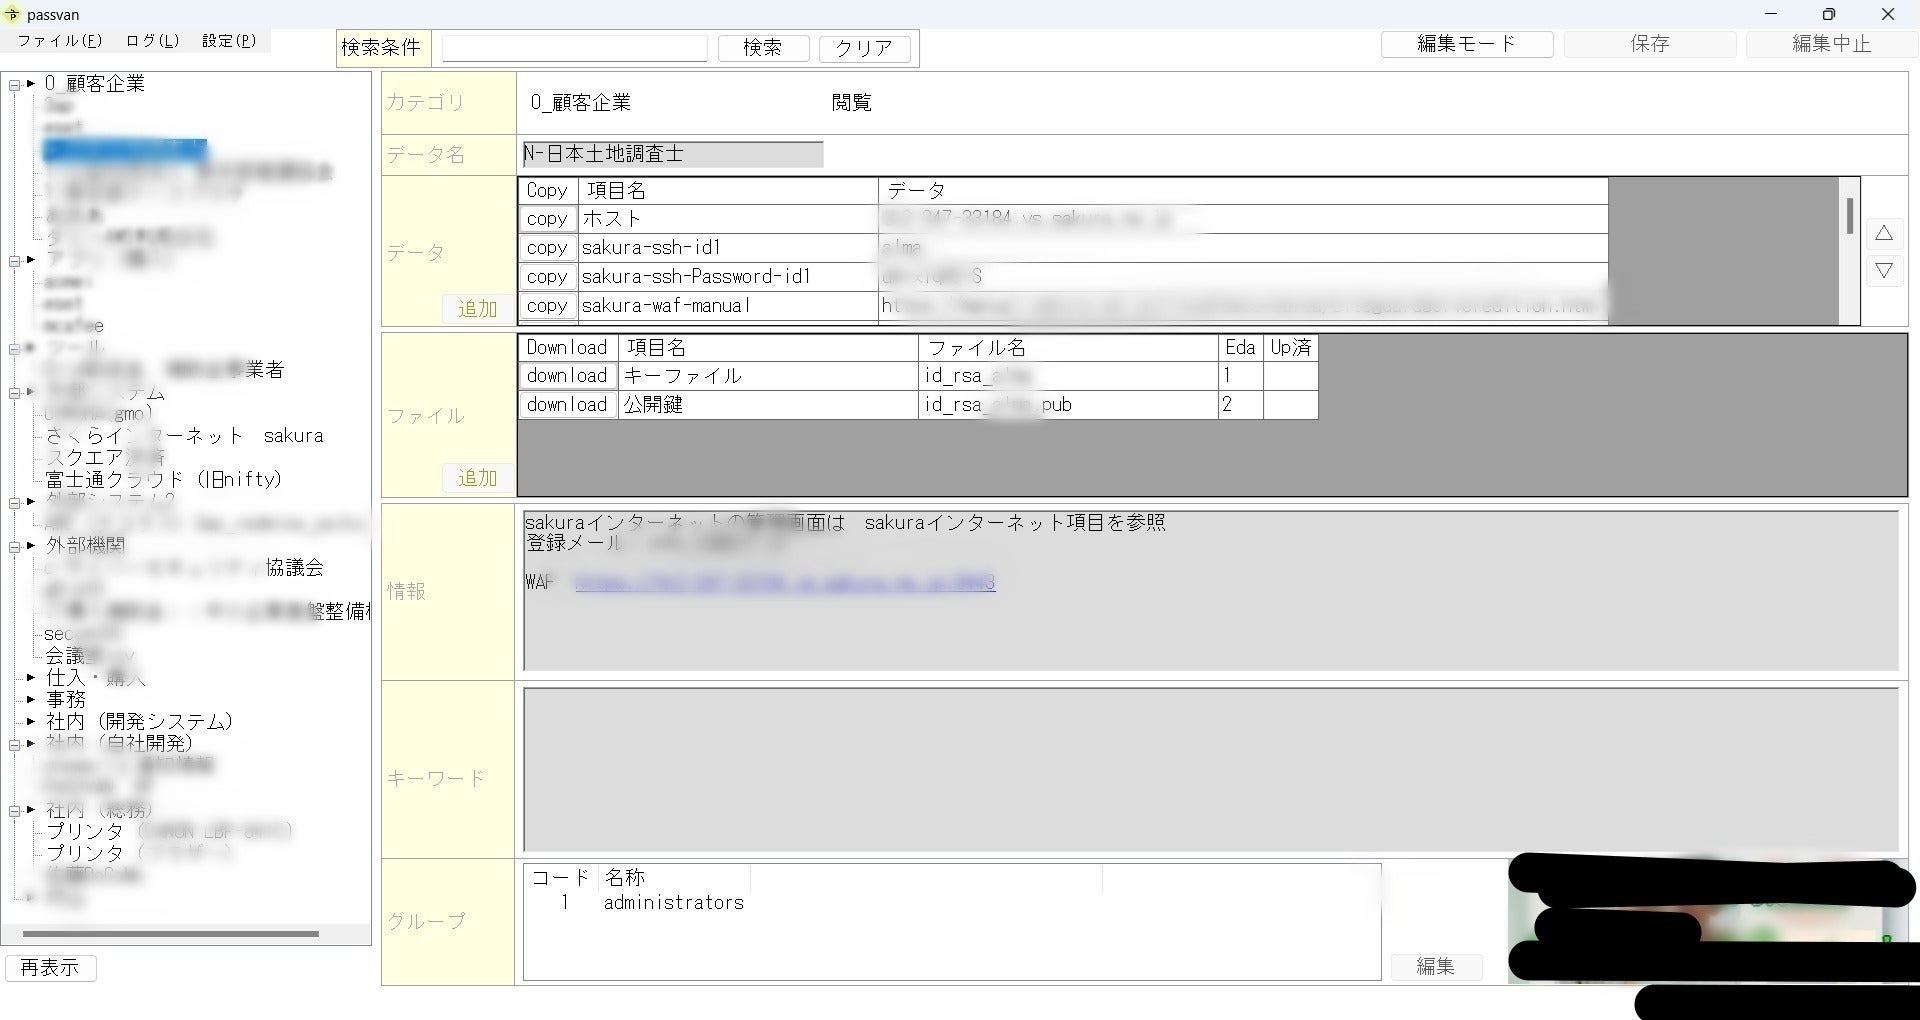
Task: Expand the 仕入・購入 tree node
Action: click(x=31, y=678)
